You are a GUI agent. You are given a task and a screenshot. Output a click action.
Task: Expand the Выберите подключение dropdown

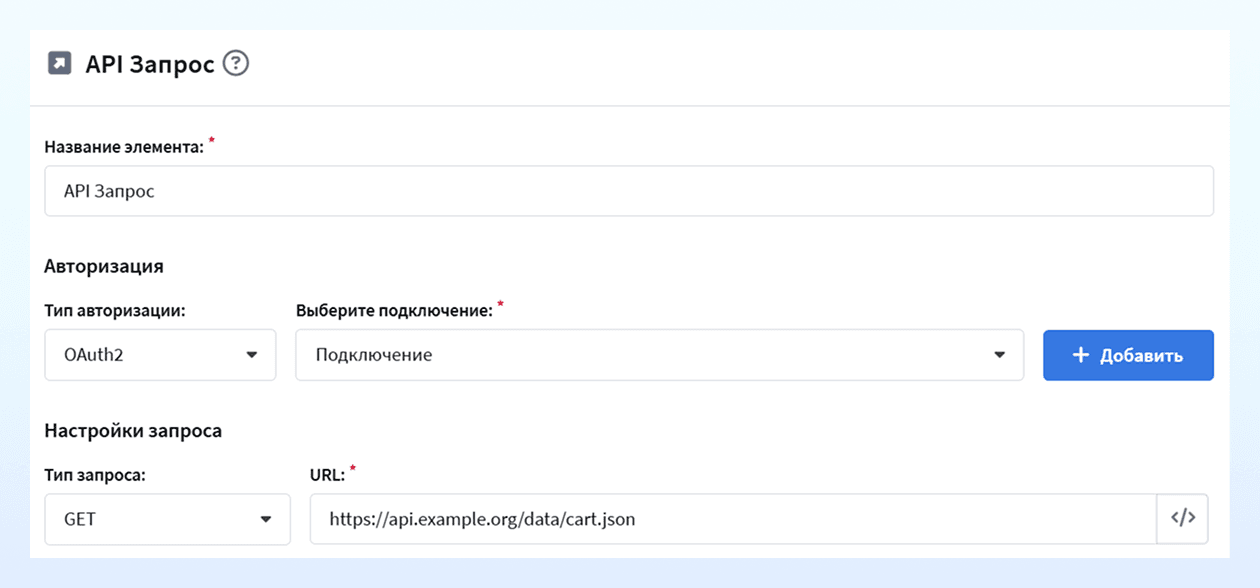(660, 355)
